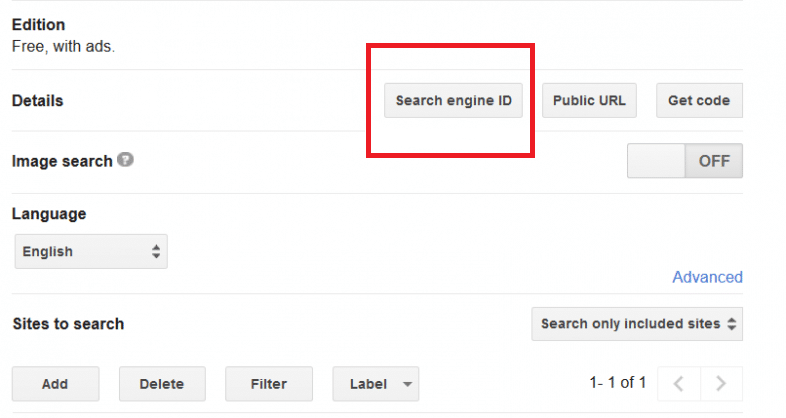Click the Image search label text
Screen dimensions: 786x418
pyautogui.click(x=62, y=161)
